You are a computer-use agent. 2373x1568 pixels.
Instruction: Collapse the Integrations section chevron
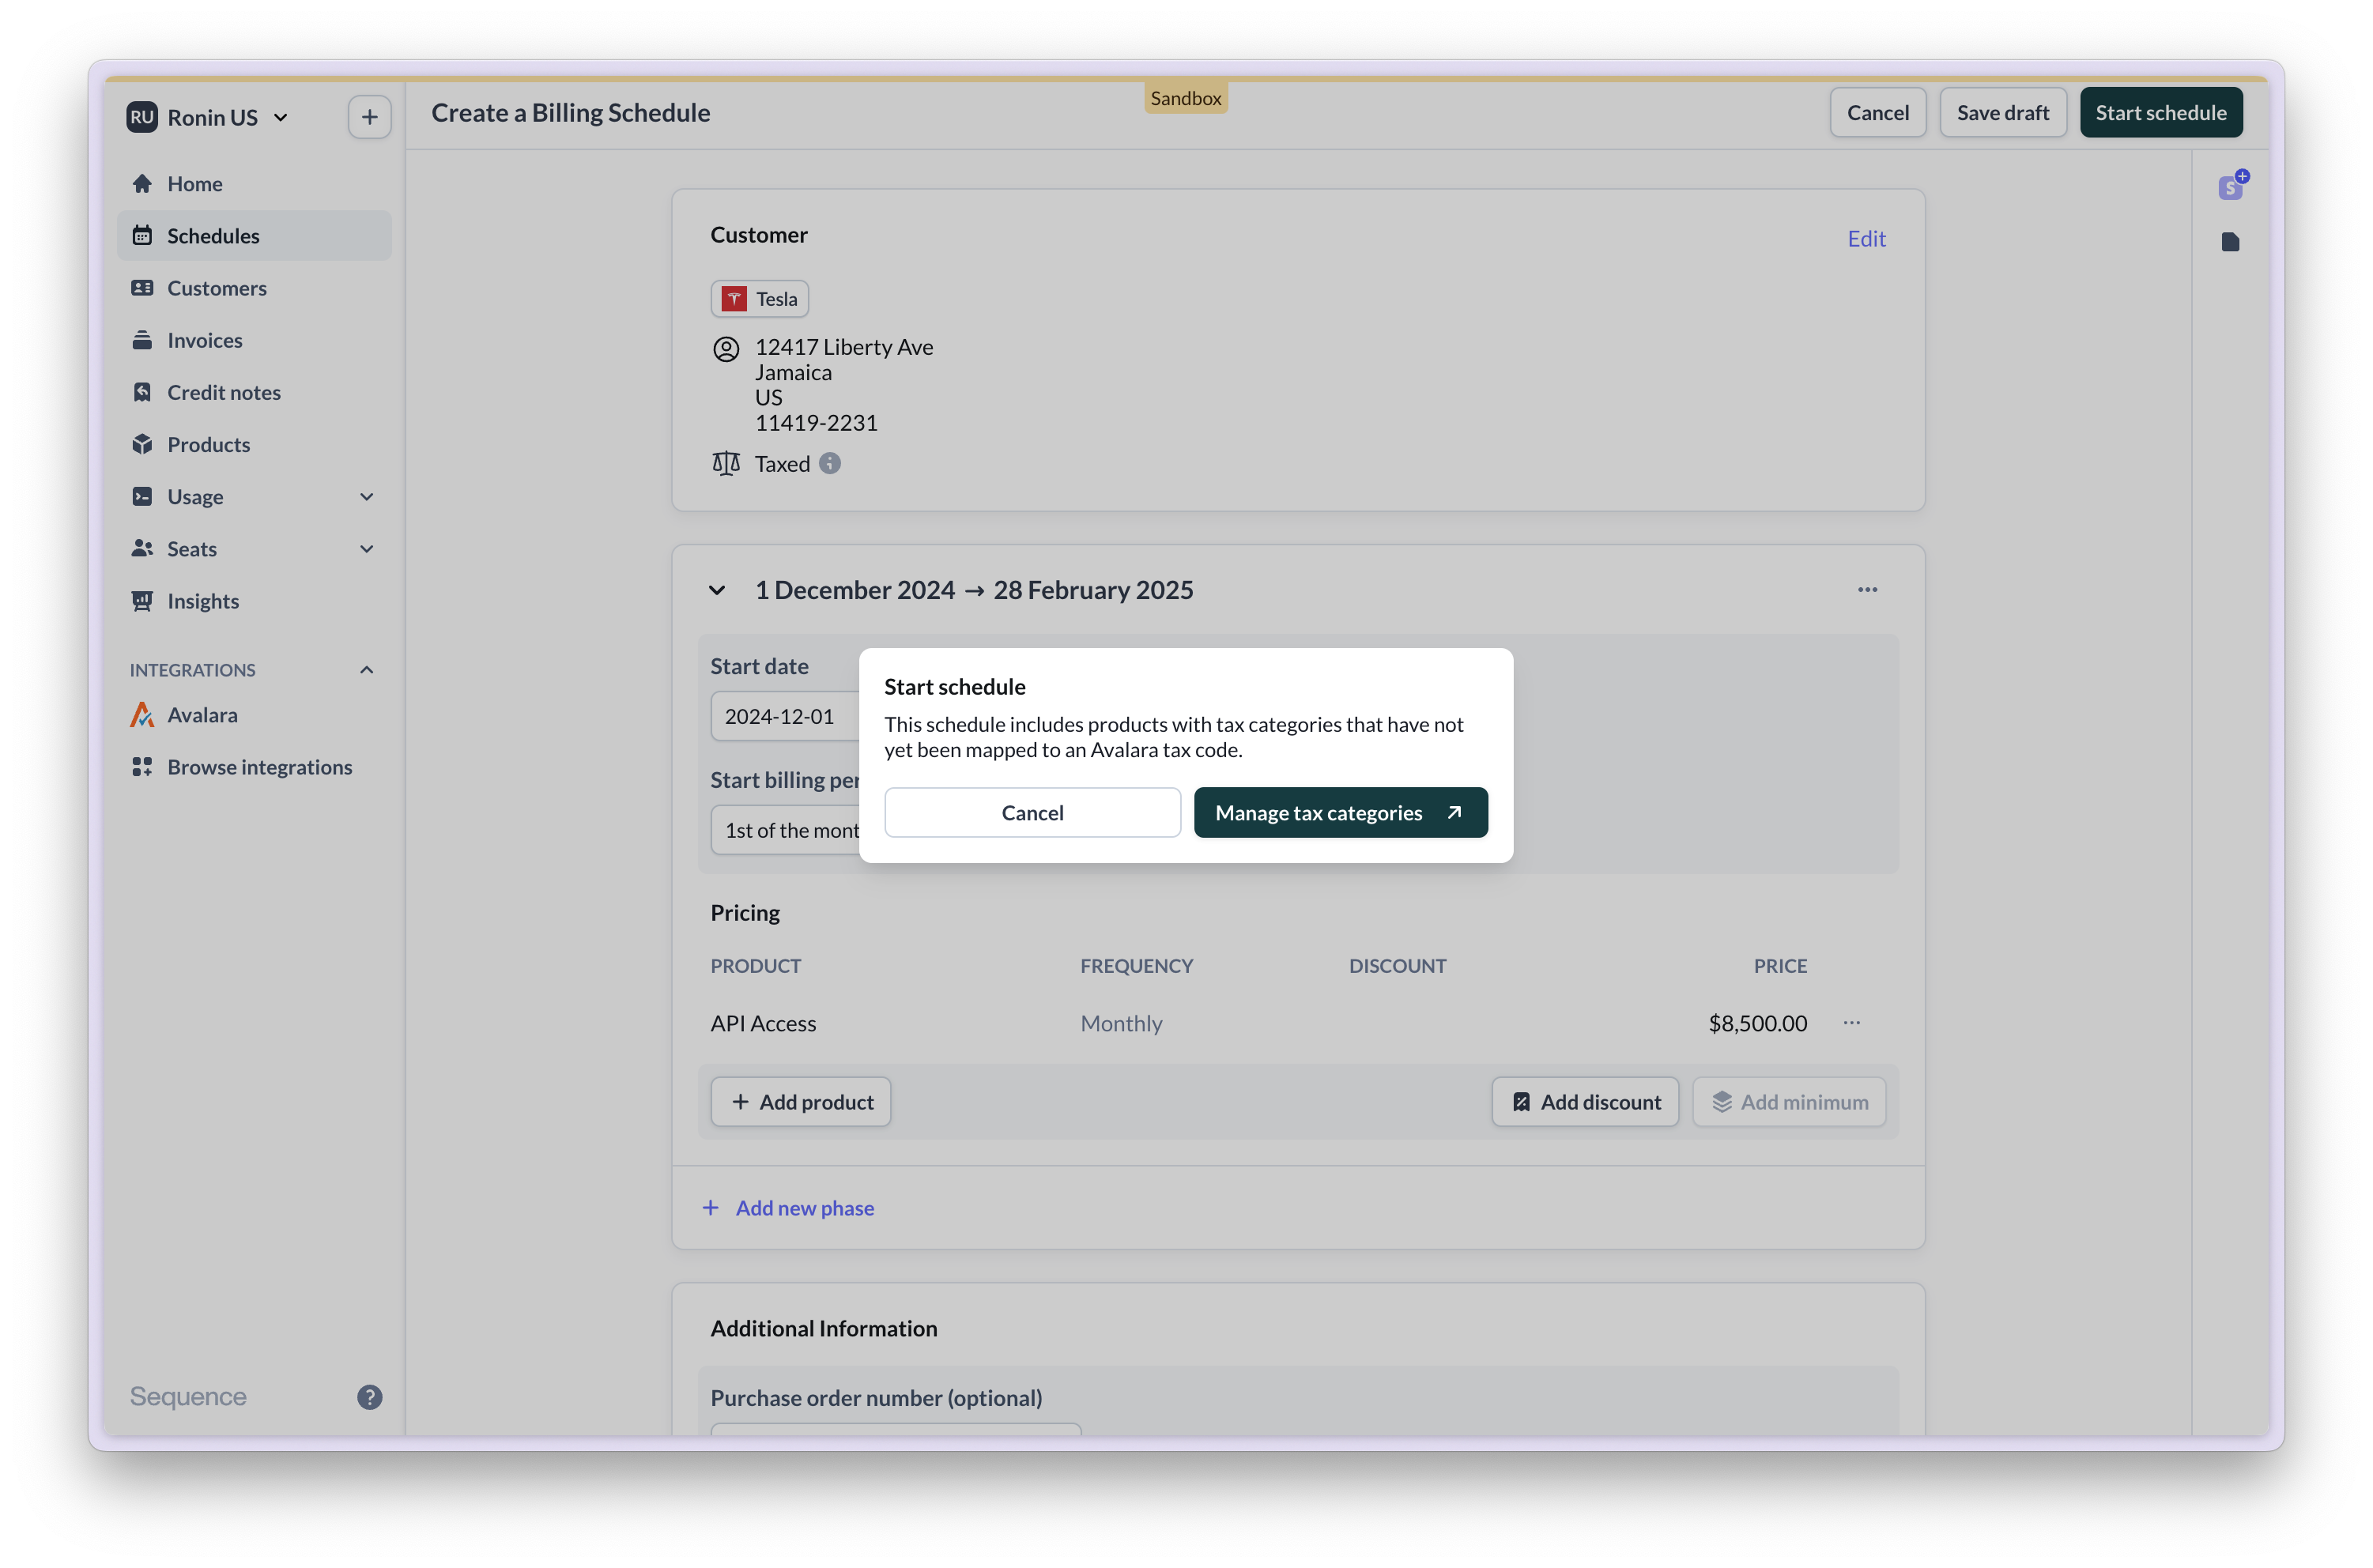(x=367, y=670)
